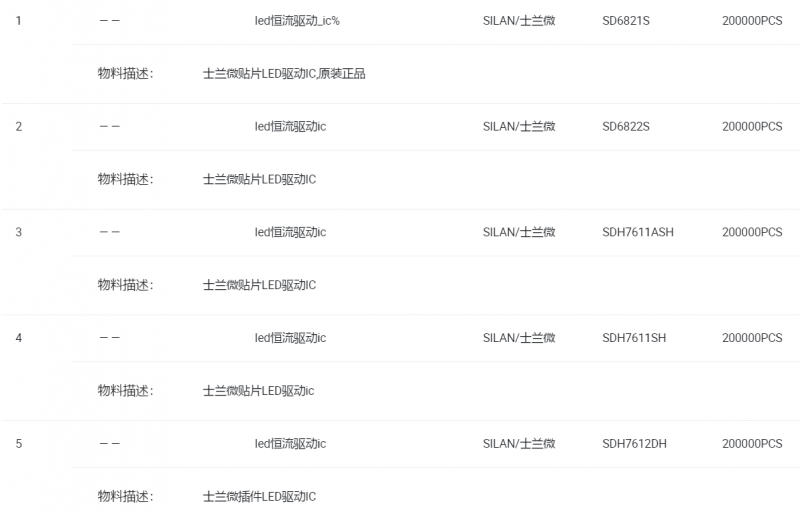This screenshot has height=512, width=800.
Task: Click row number 2 in the list
Action: pyautogui.click(x=19, y=127)
